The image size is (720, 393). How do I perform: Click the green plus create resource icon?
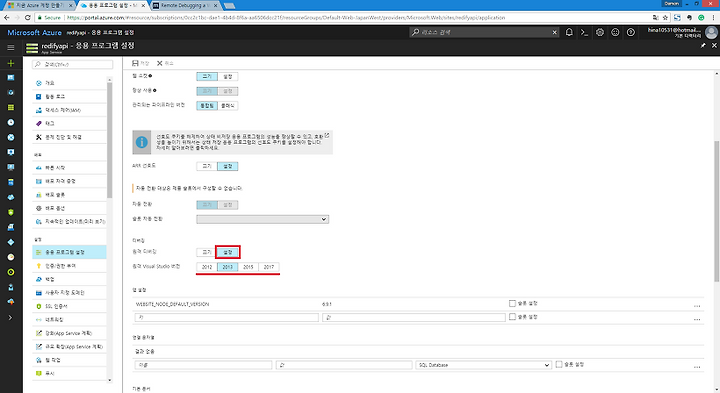[11, 63]
